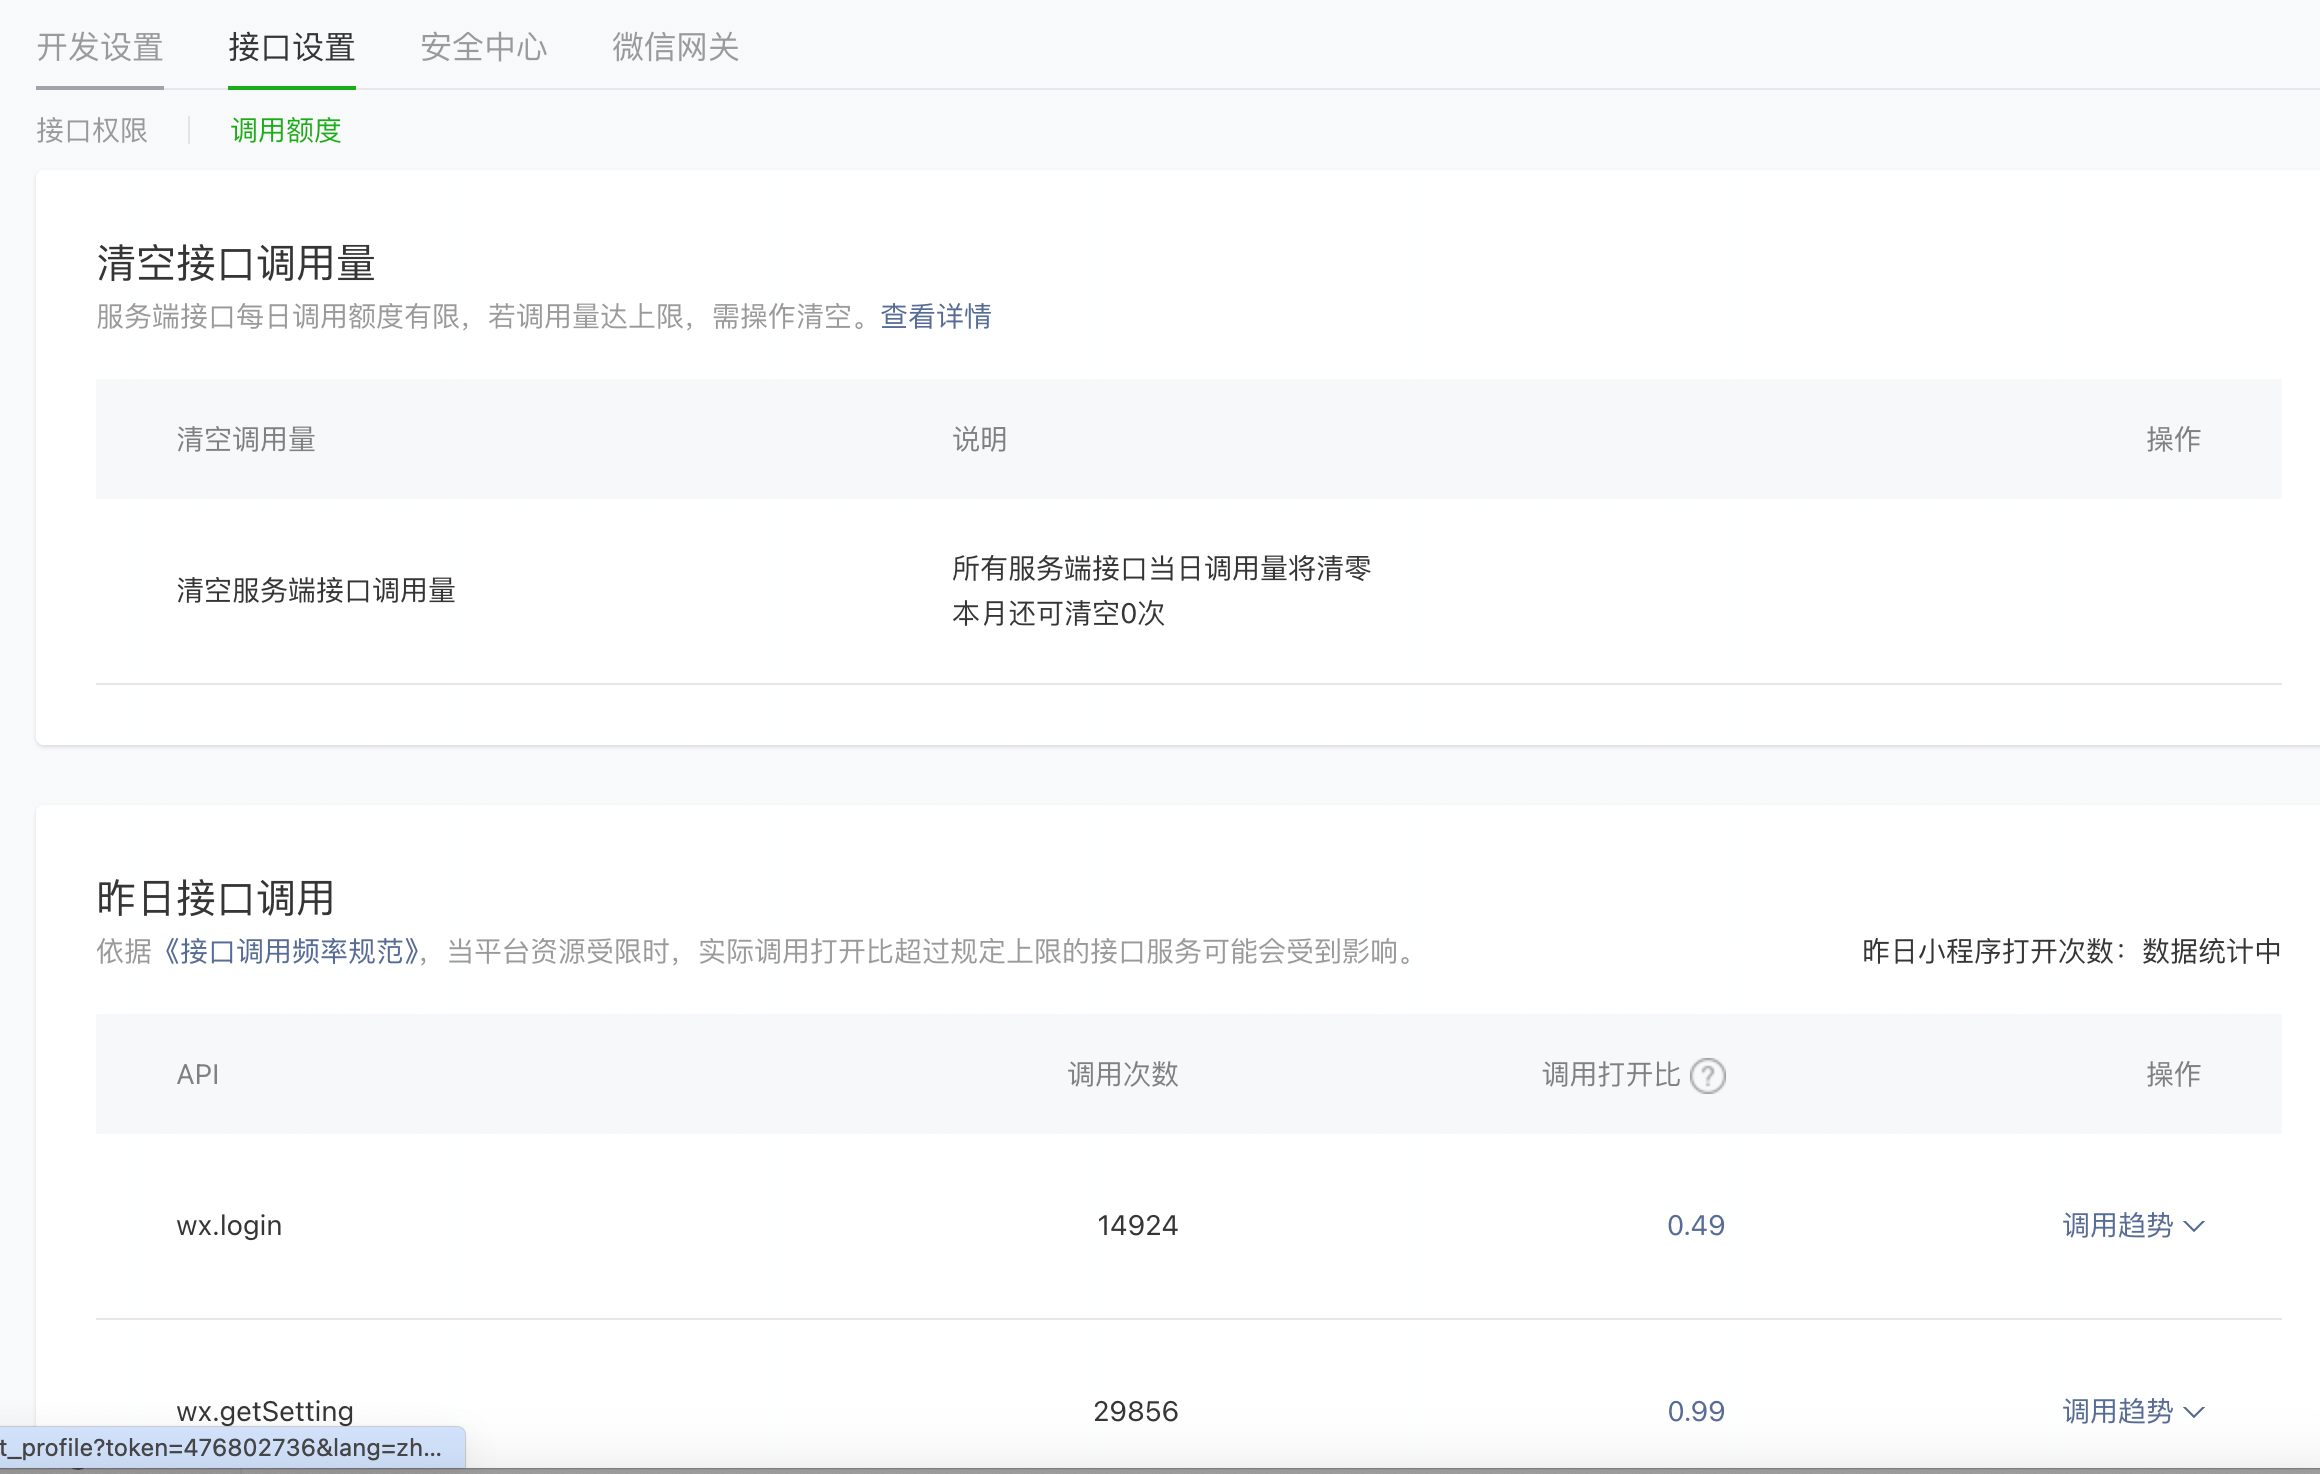Switch to the 开发设置 tab
This screenshot has width=2320, height=1474.
[100, 47]
